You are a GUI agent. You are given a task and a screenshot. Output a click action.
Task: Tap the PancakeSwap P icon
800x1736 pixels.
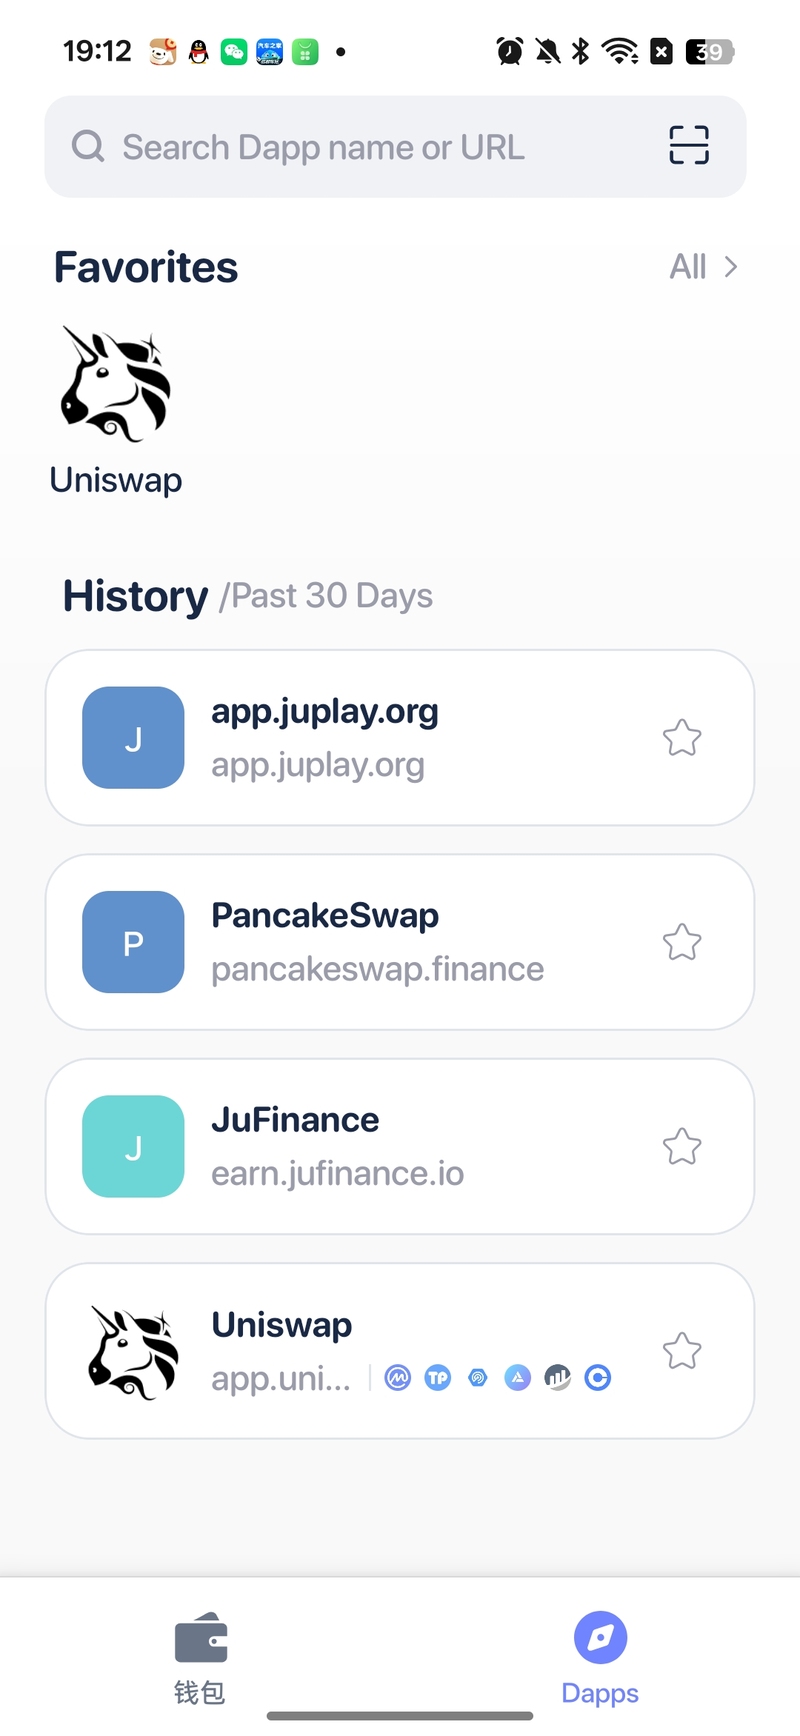(x=133, y=942)
